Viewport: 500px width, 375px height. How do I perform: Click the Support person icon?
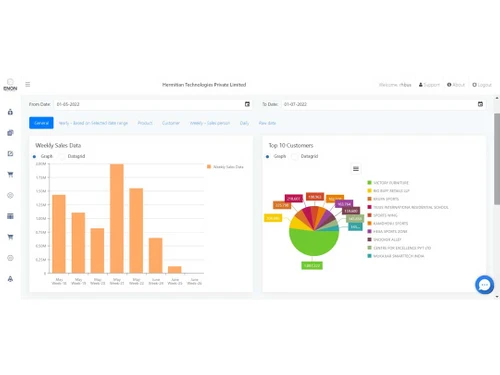421,85
